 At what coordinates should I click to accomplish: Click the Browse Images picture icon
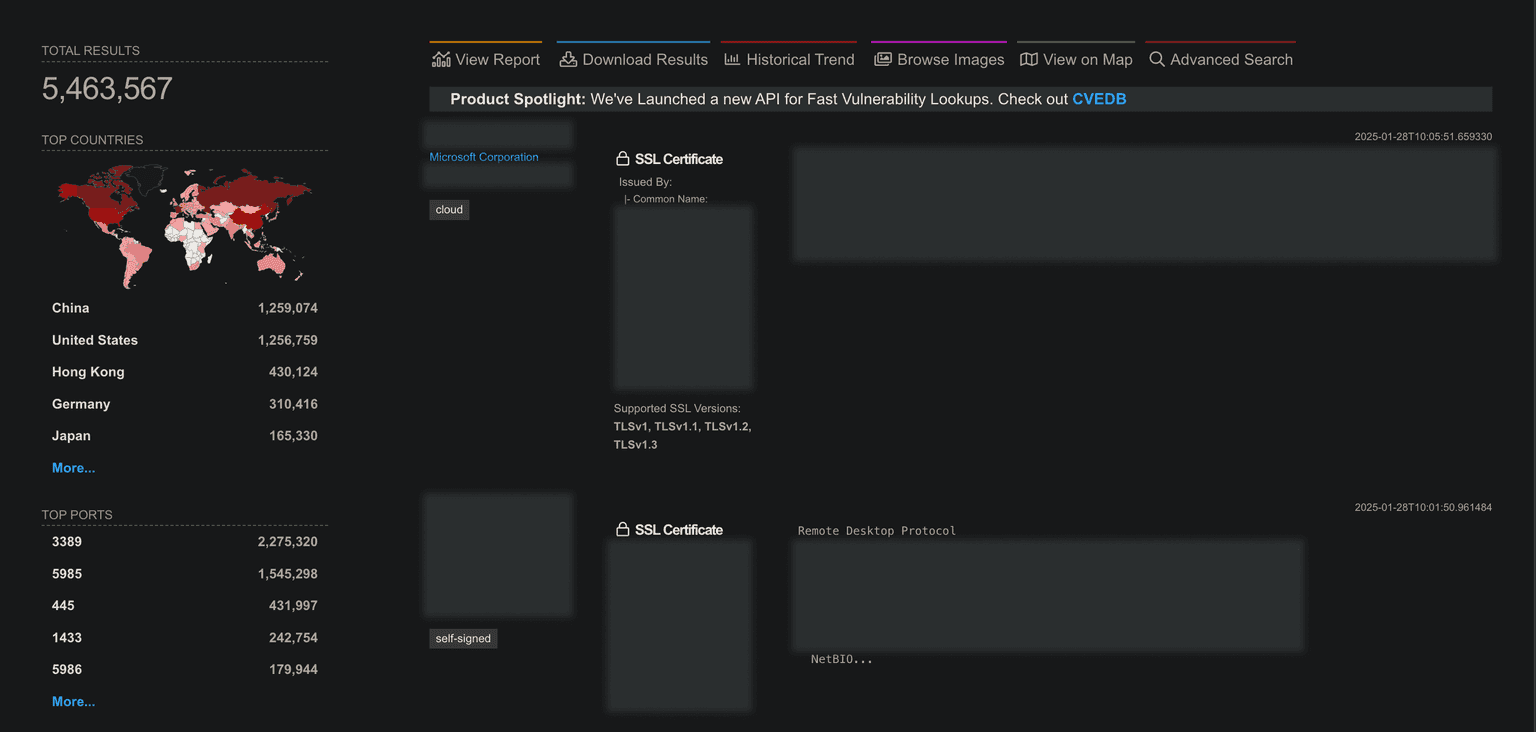[882, 60]
